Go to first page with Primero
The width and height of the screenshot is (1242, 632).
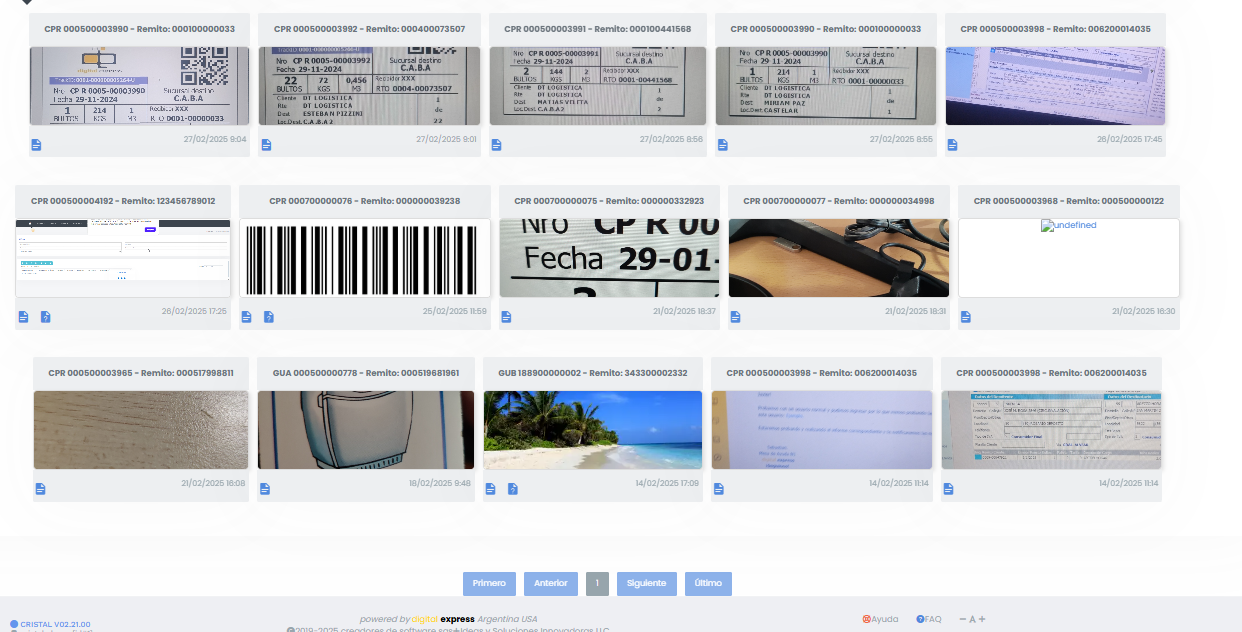point(490,583)
